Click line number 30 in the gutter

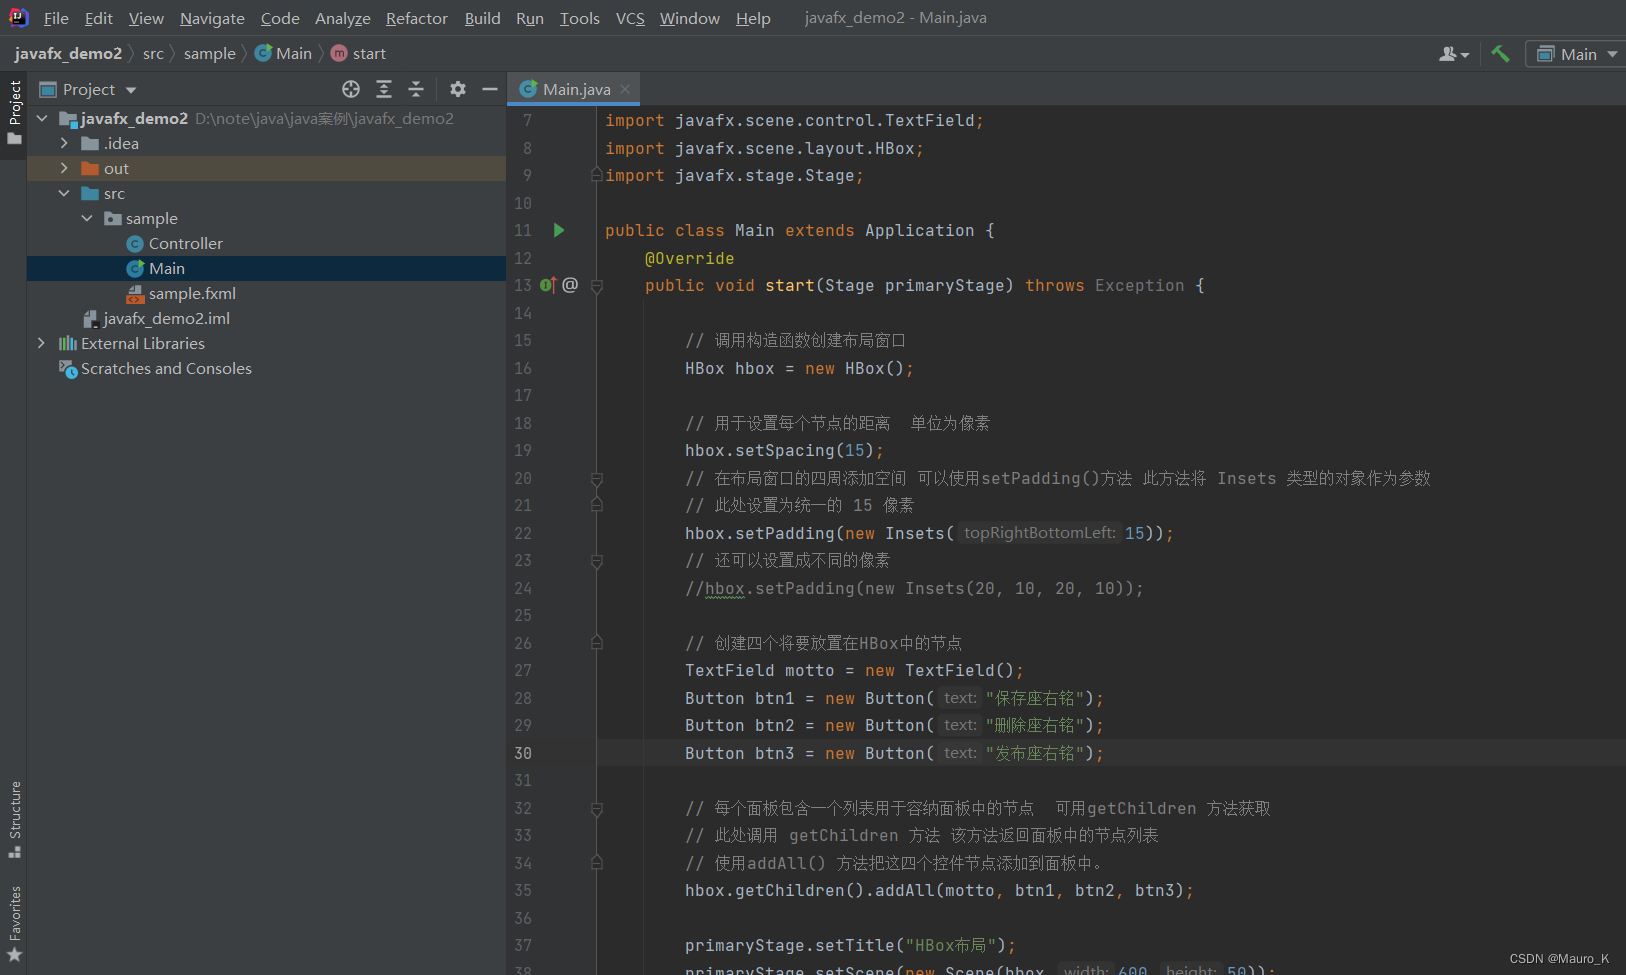click(x=523, y=753)
